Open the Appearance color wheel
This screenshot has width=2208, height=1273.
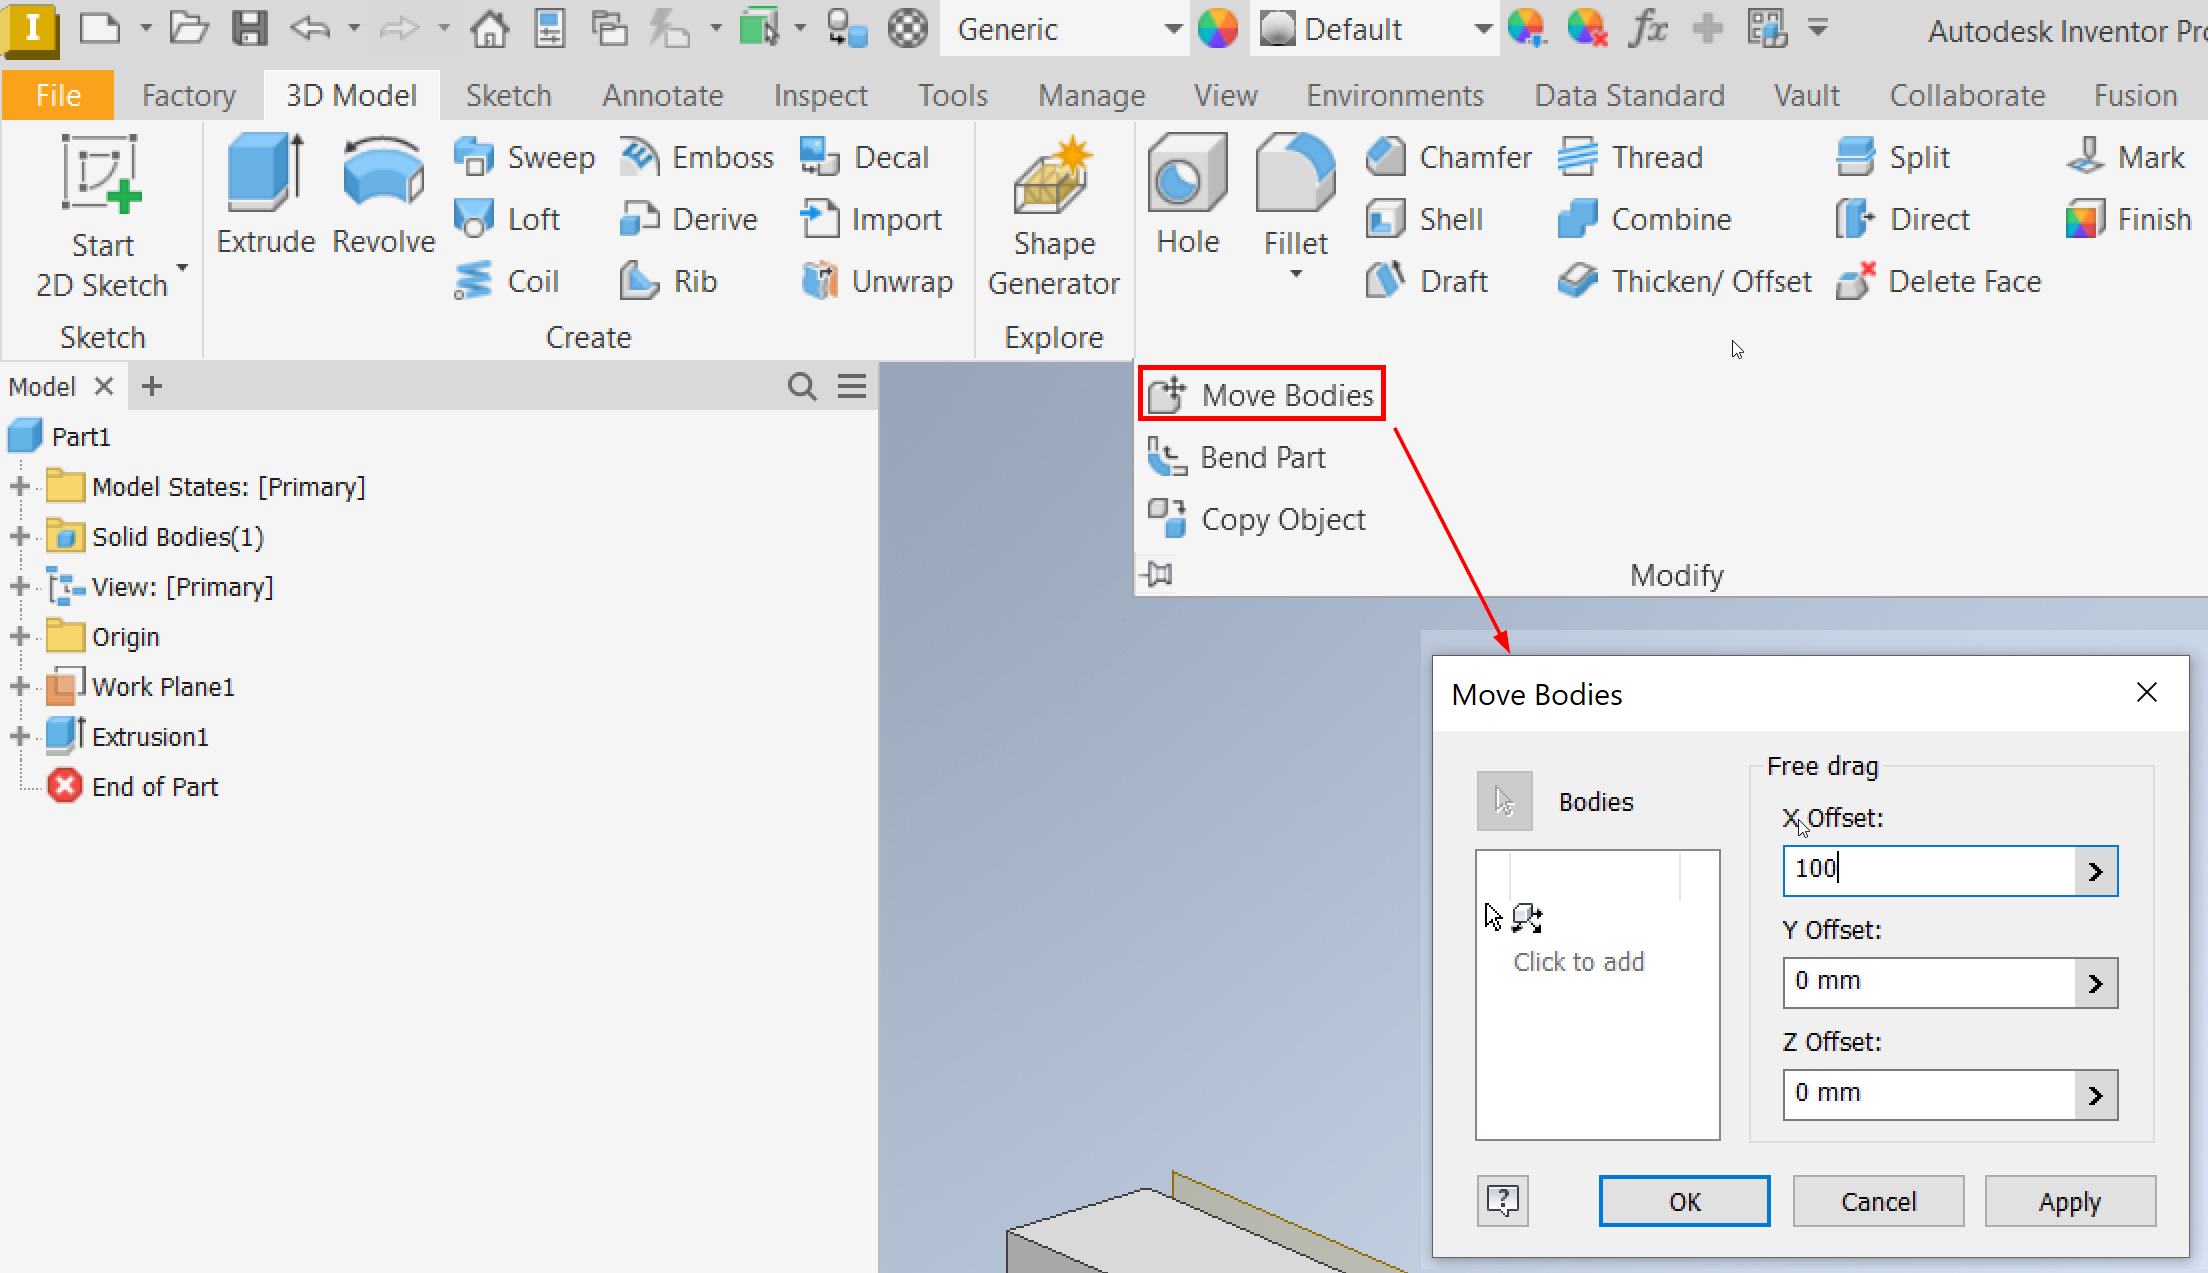click(1217, 29)
